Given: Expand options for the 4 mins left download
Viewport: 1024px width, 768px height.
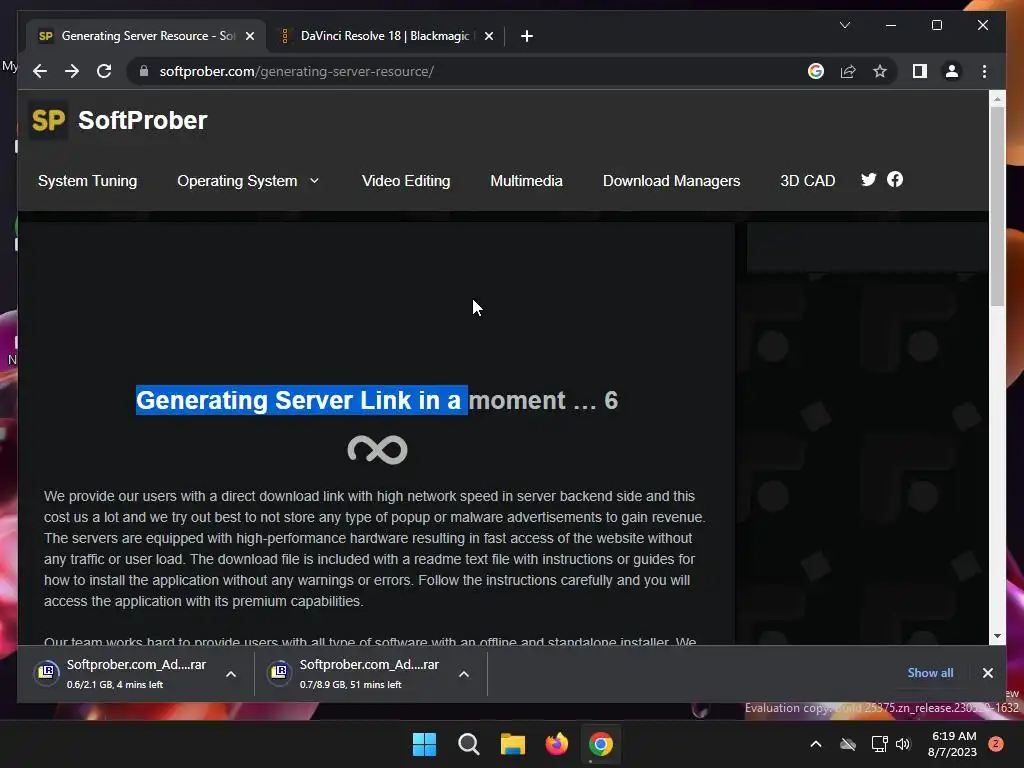Looking at the screenshot, I should coord(231,674).
